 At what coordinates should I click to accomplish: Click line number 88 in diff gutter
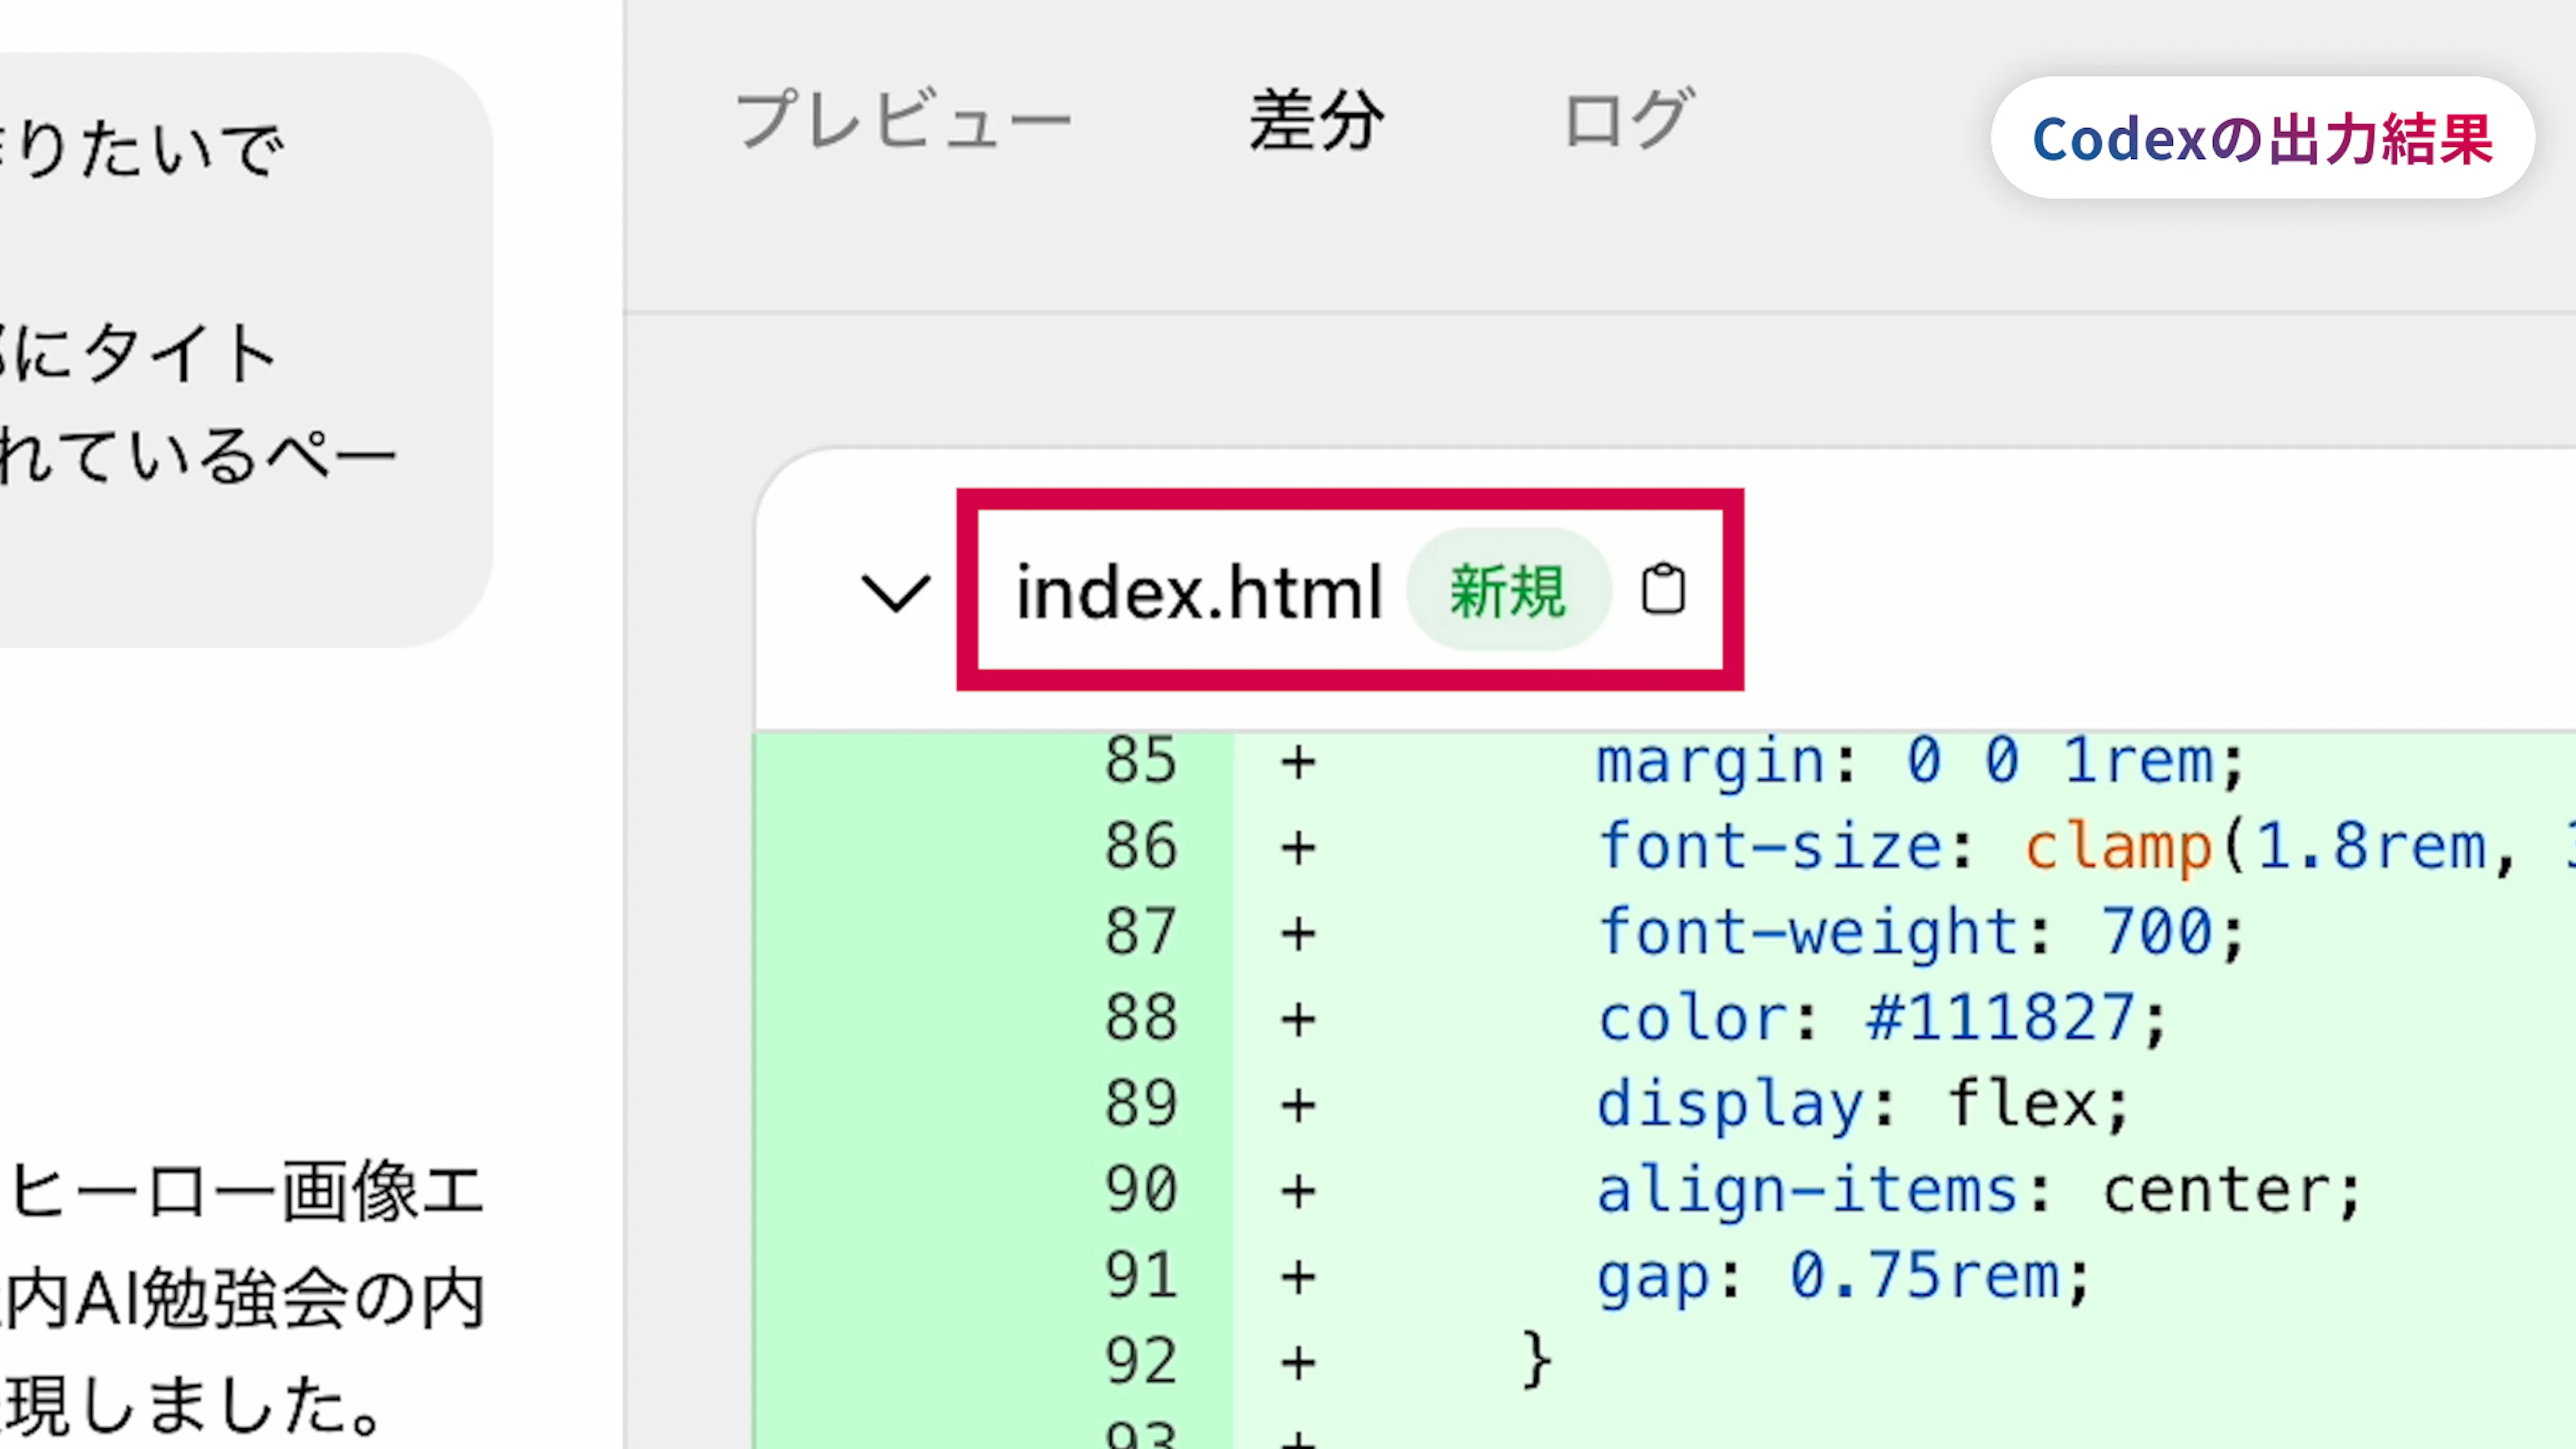click(1140, 1018)
